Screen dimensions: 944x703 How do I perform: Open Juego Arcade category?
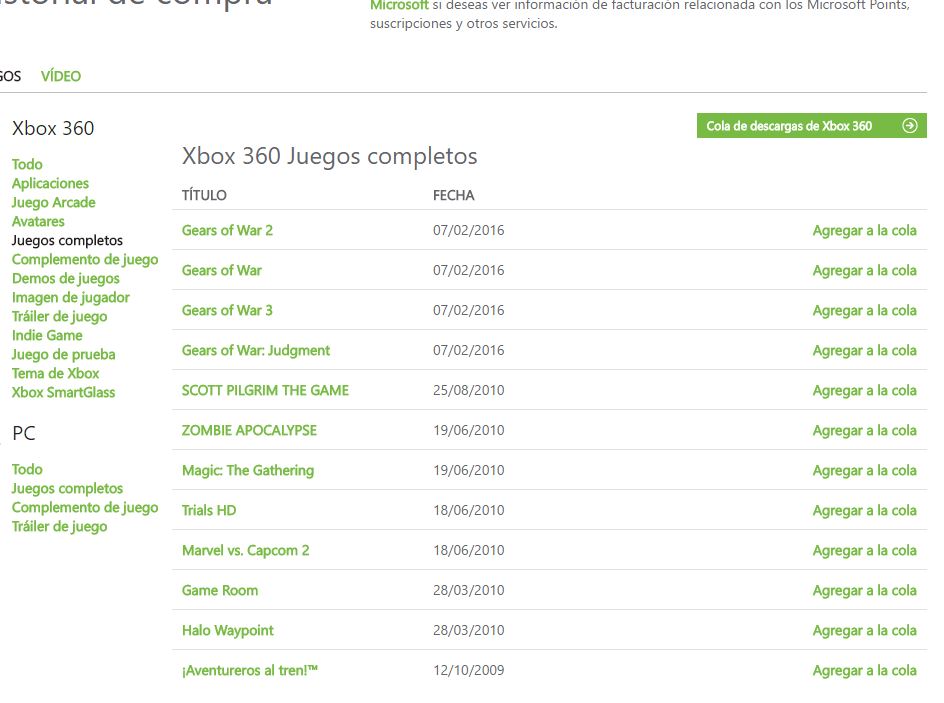[x=54, y=202]
